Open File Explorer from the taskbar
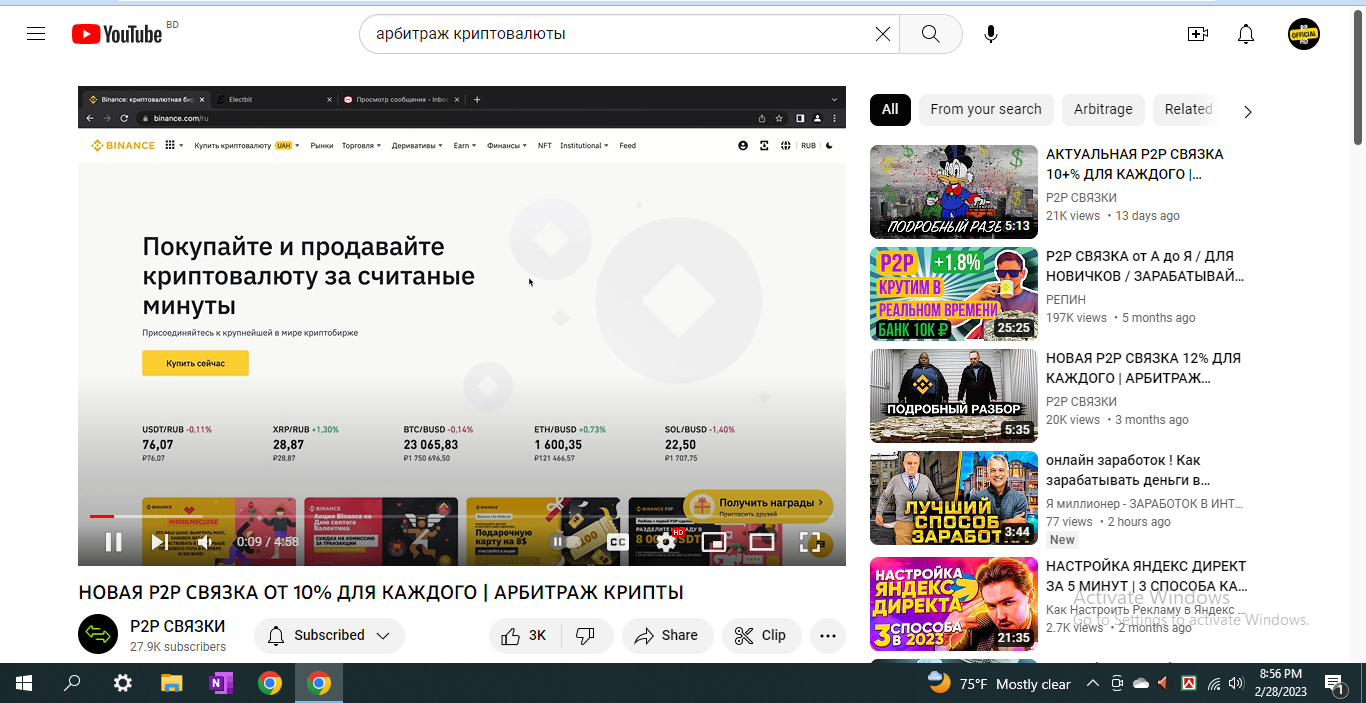Viewport: 1366px width, 703px height. point(172,684)
